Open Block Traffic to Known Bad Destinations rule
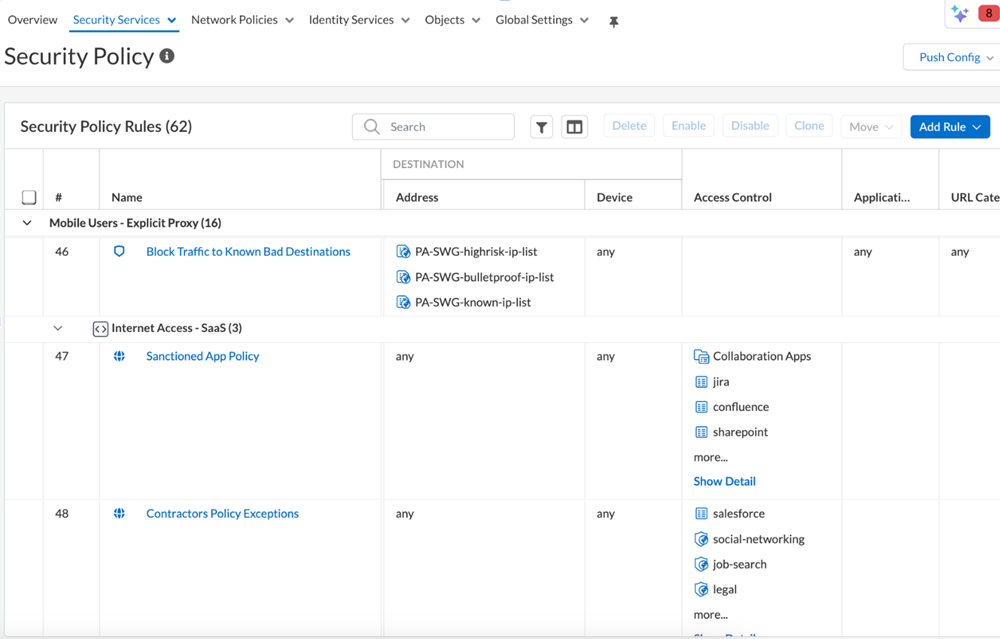 (x=248, y=252)
